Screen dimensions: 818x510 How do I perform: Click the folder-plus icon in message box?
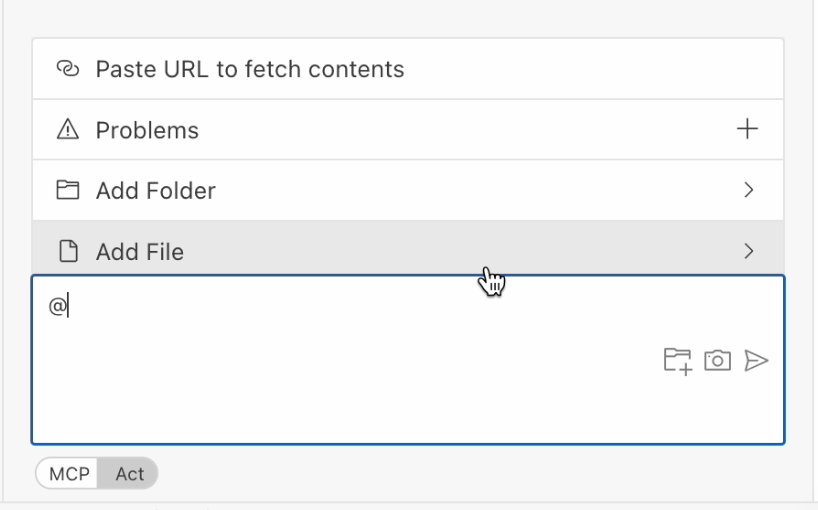pos(677,361)
